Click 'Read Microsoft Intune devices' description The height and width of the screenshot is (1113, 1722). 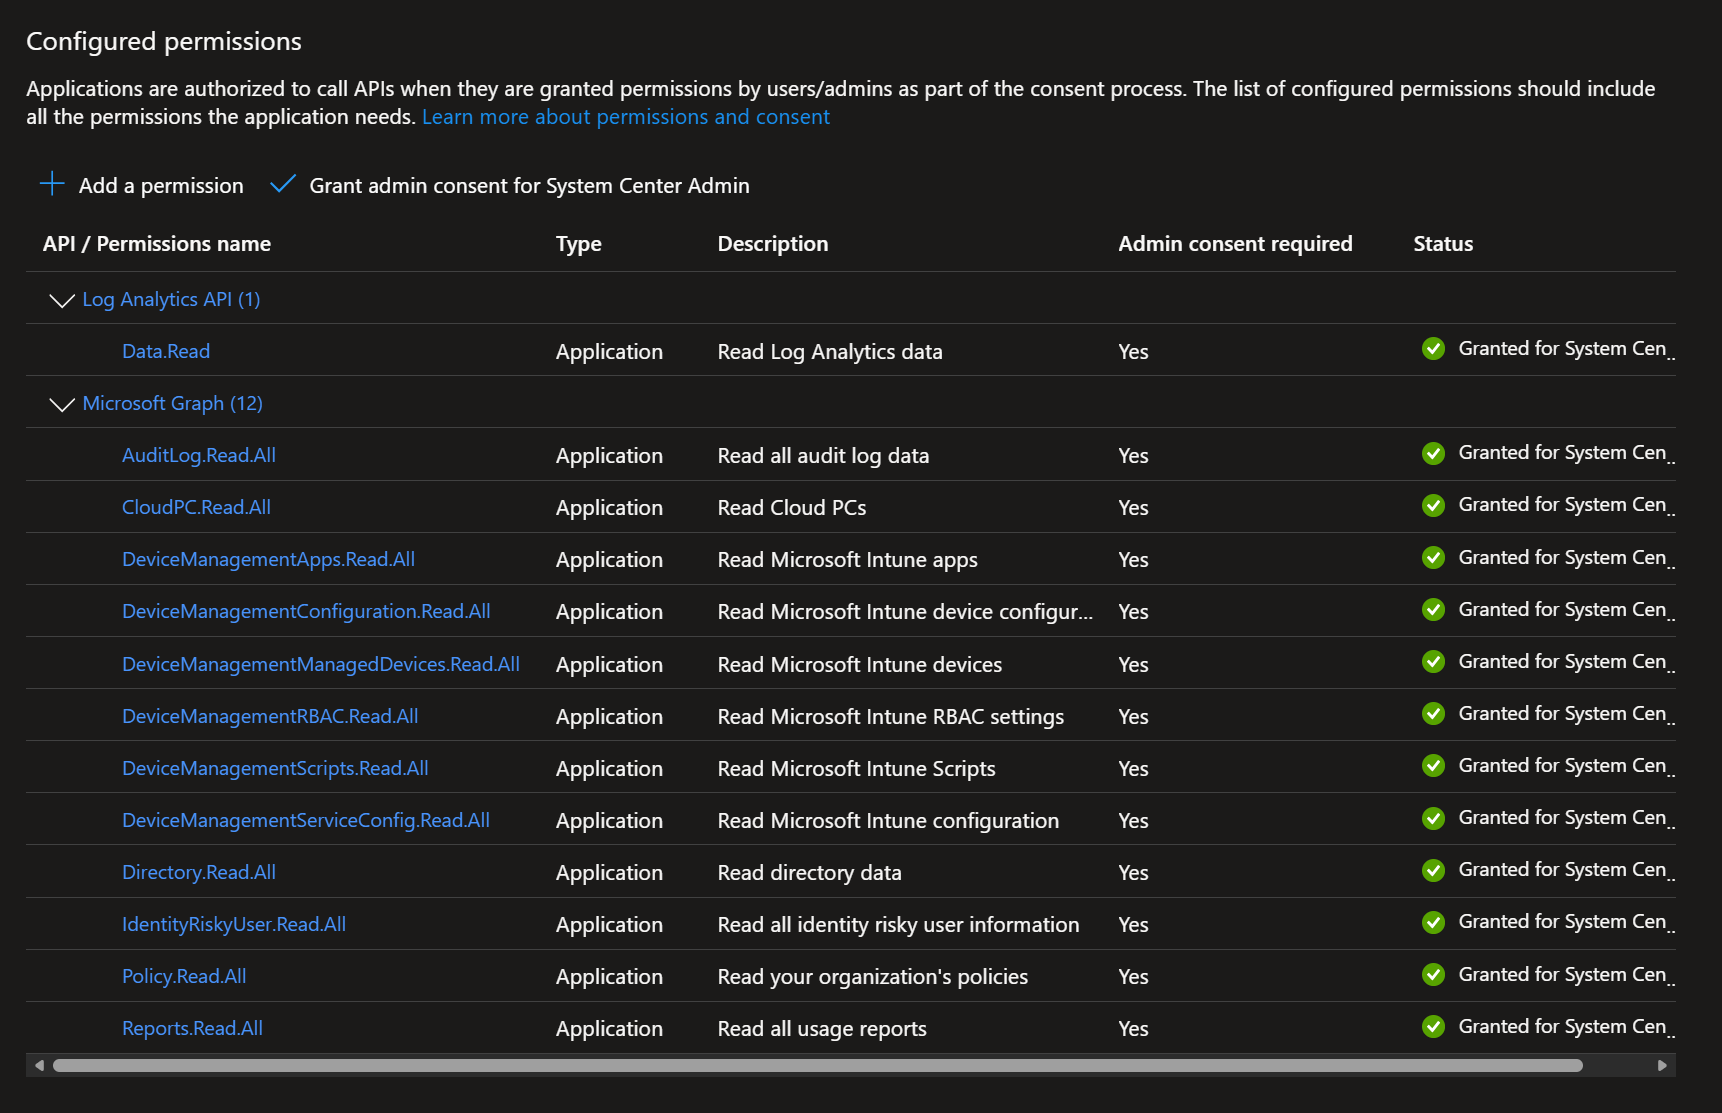click(860, 665)
